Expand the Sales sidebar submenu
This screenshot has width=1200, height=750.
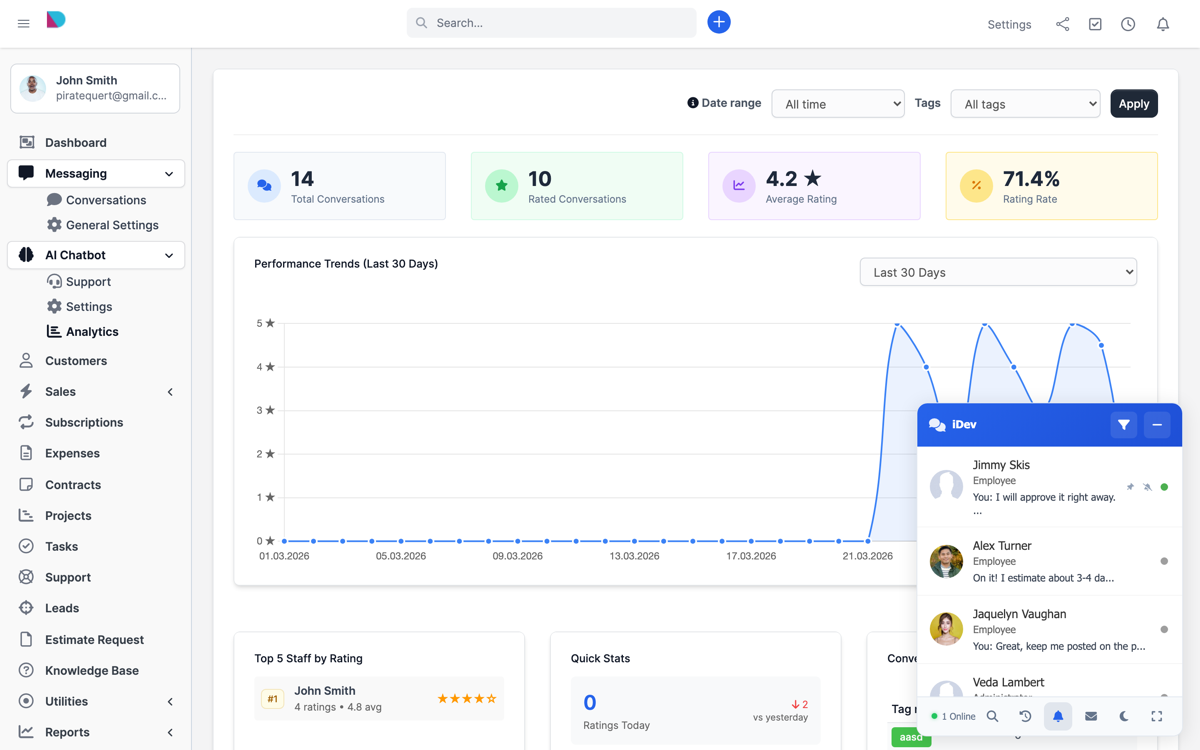tap(170, 392)
